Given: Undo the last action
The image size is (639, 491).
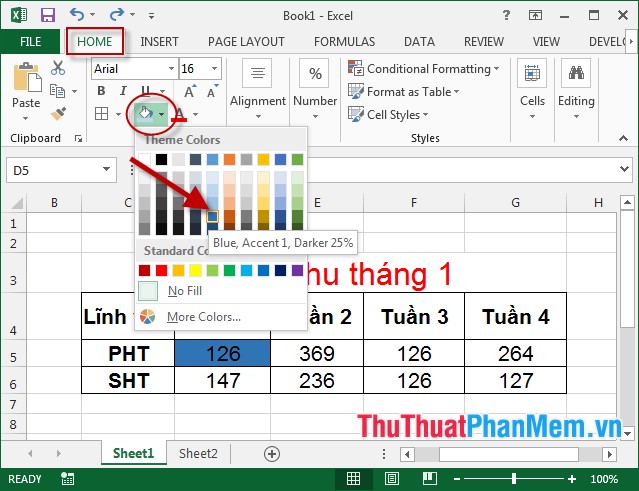Looking at the screenshot, I should [x=77, y=15].
